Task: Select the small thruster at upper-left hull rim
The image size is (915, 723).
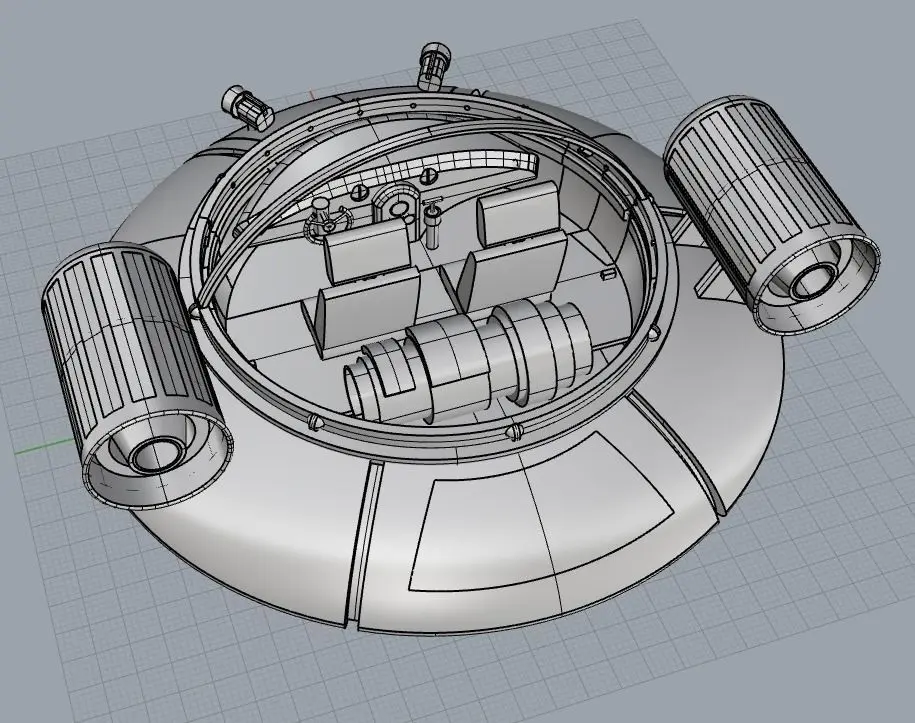Action: [x=247, y=106]
